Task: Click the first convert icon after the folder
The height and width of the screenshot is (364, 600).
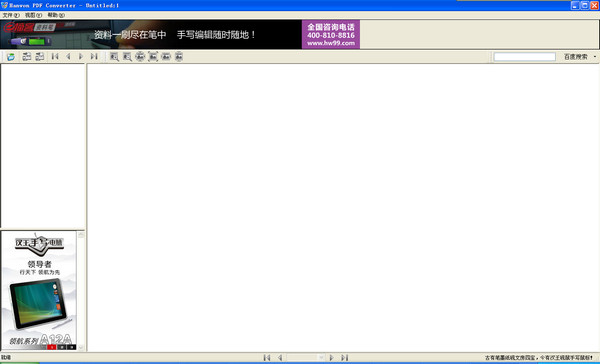Action: [x=26, y=57]
